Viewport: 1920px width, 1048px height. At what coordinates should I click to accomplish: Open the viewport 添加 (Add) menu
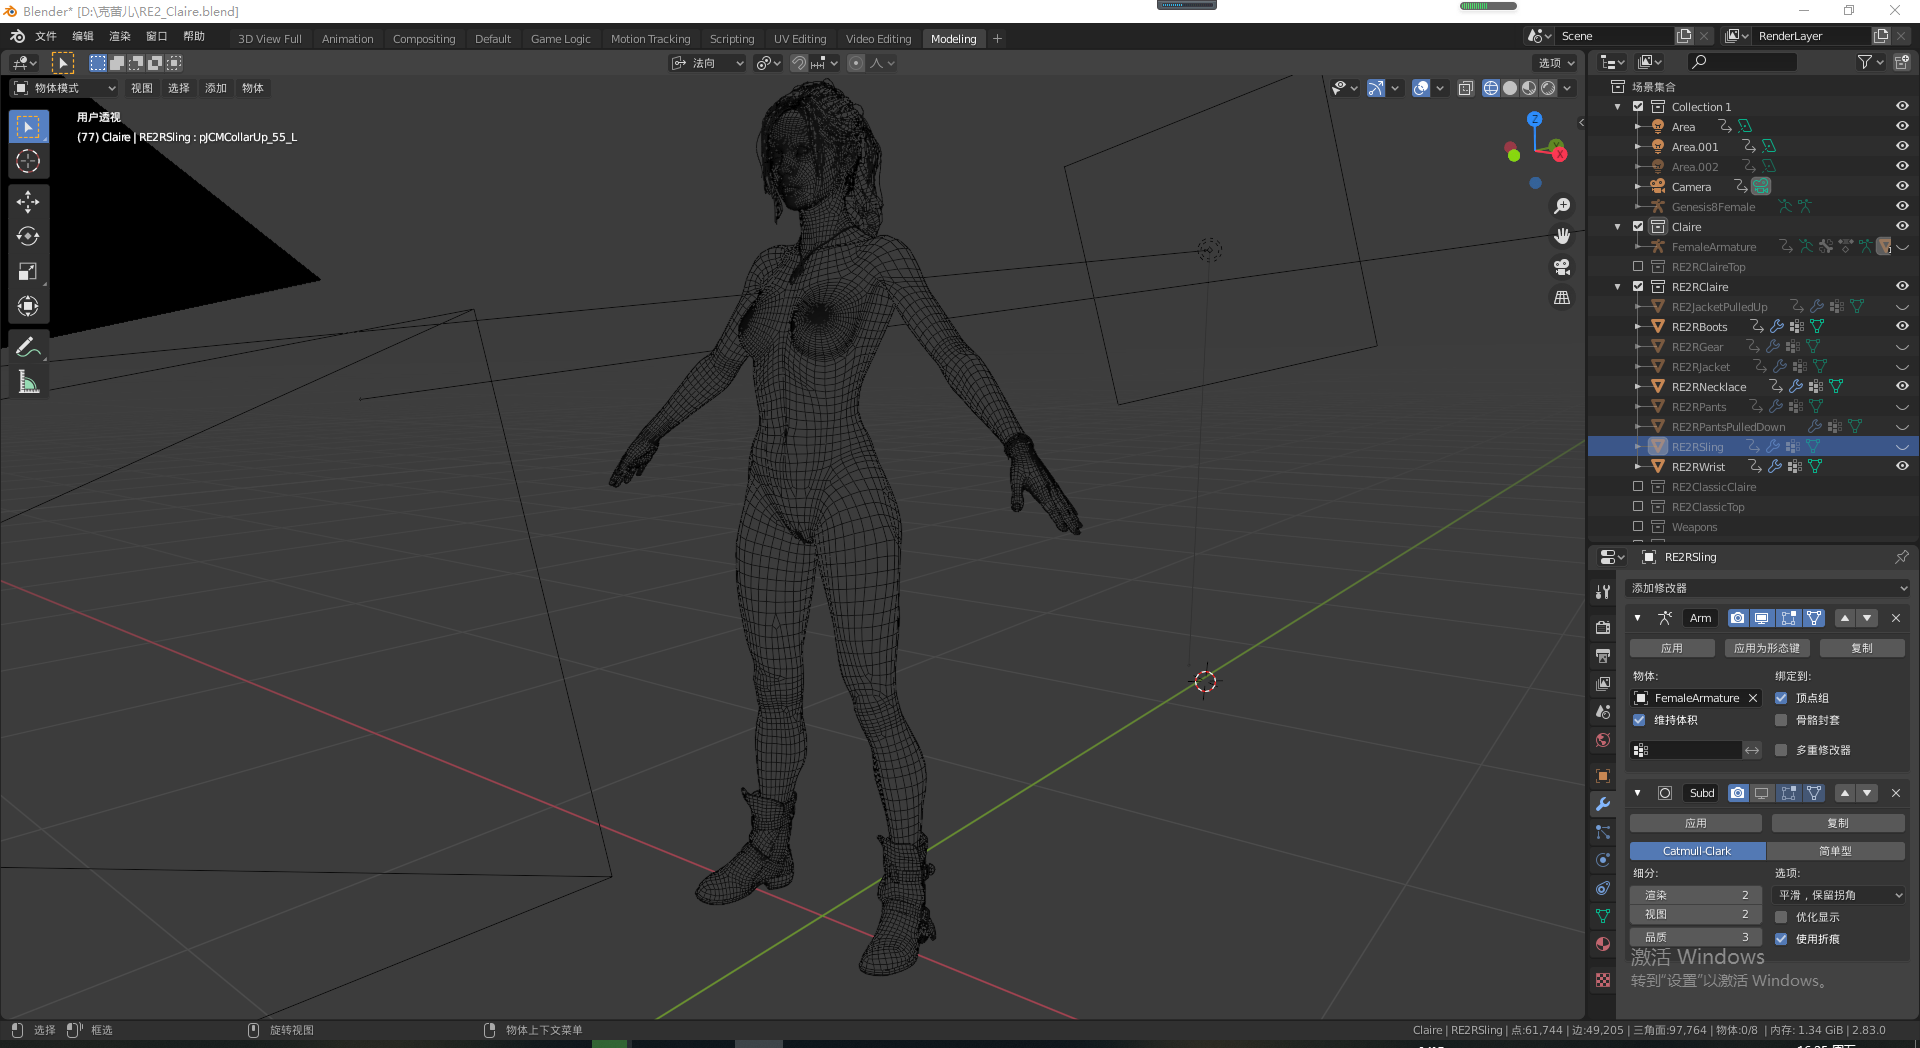(x=216, y=88)
